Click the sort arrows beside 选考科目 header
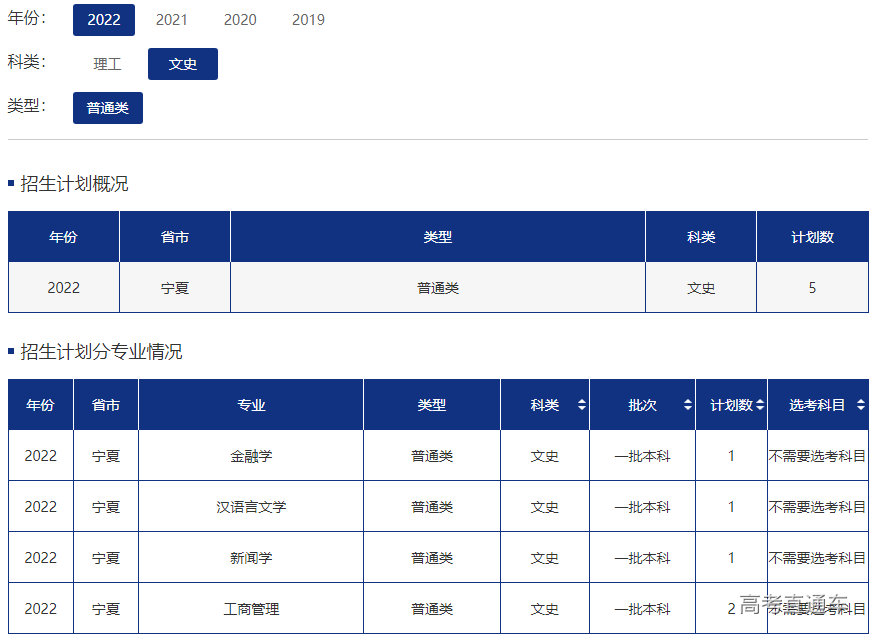This screenshot has height=644, width=877. 860,405
